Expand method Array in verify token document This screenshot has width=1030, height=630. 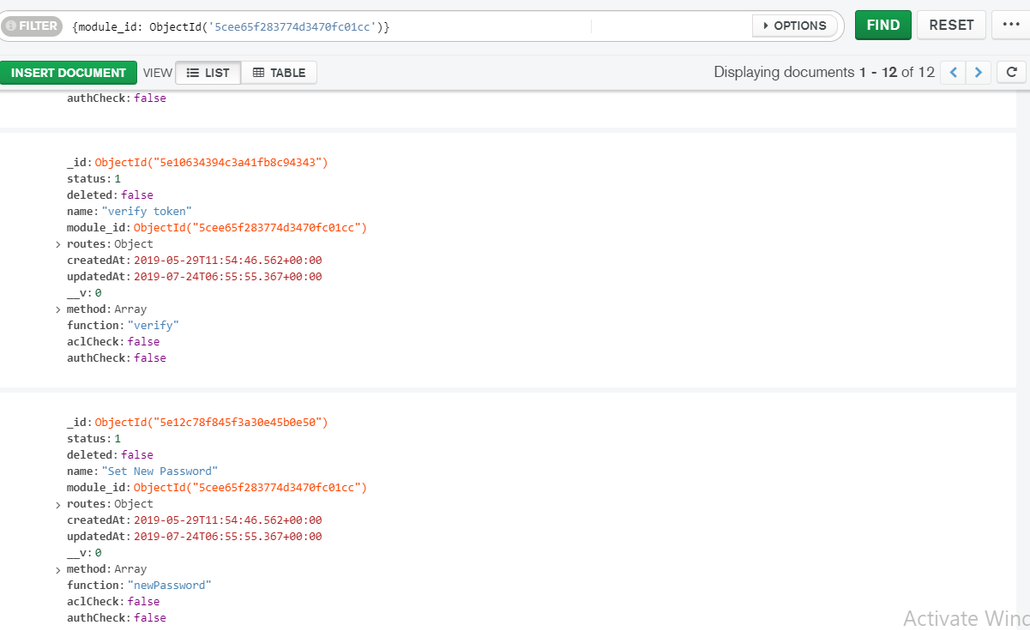[x=58, y=310]
